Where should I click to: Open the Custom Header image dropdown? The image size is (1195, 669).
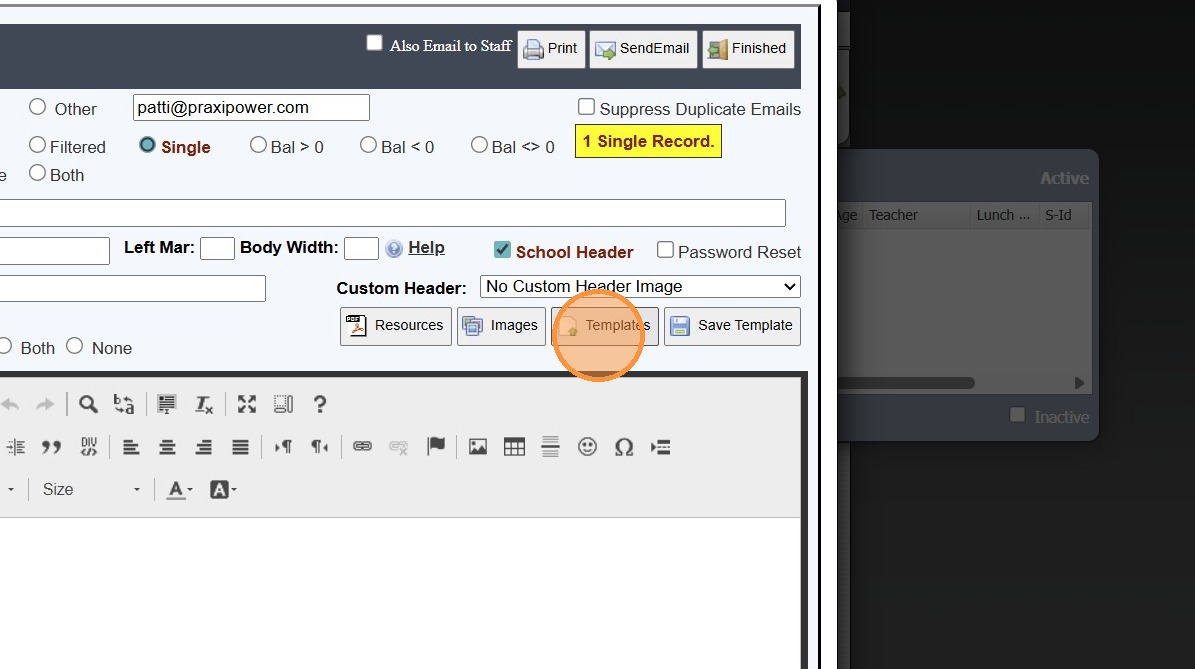pos(640,286)
